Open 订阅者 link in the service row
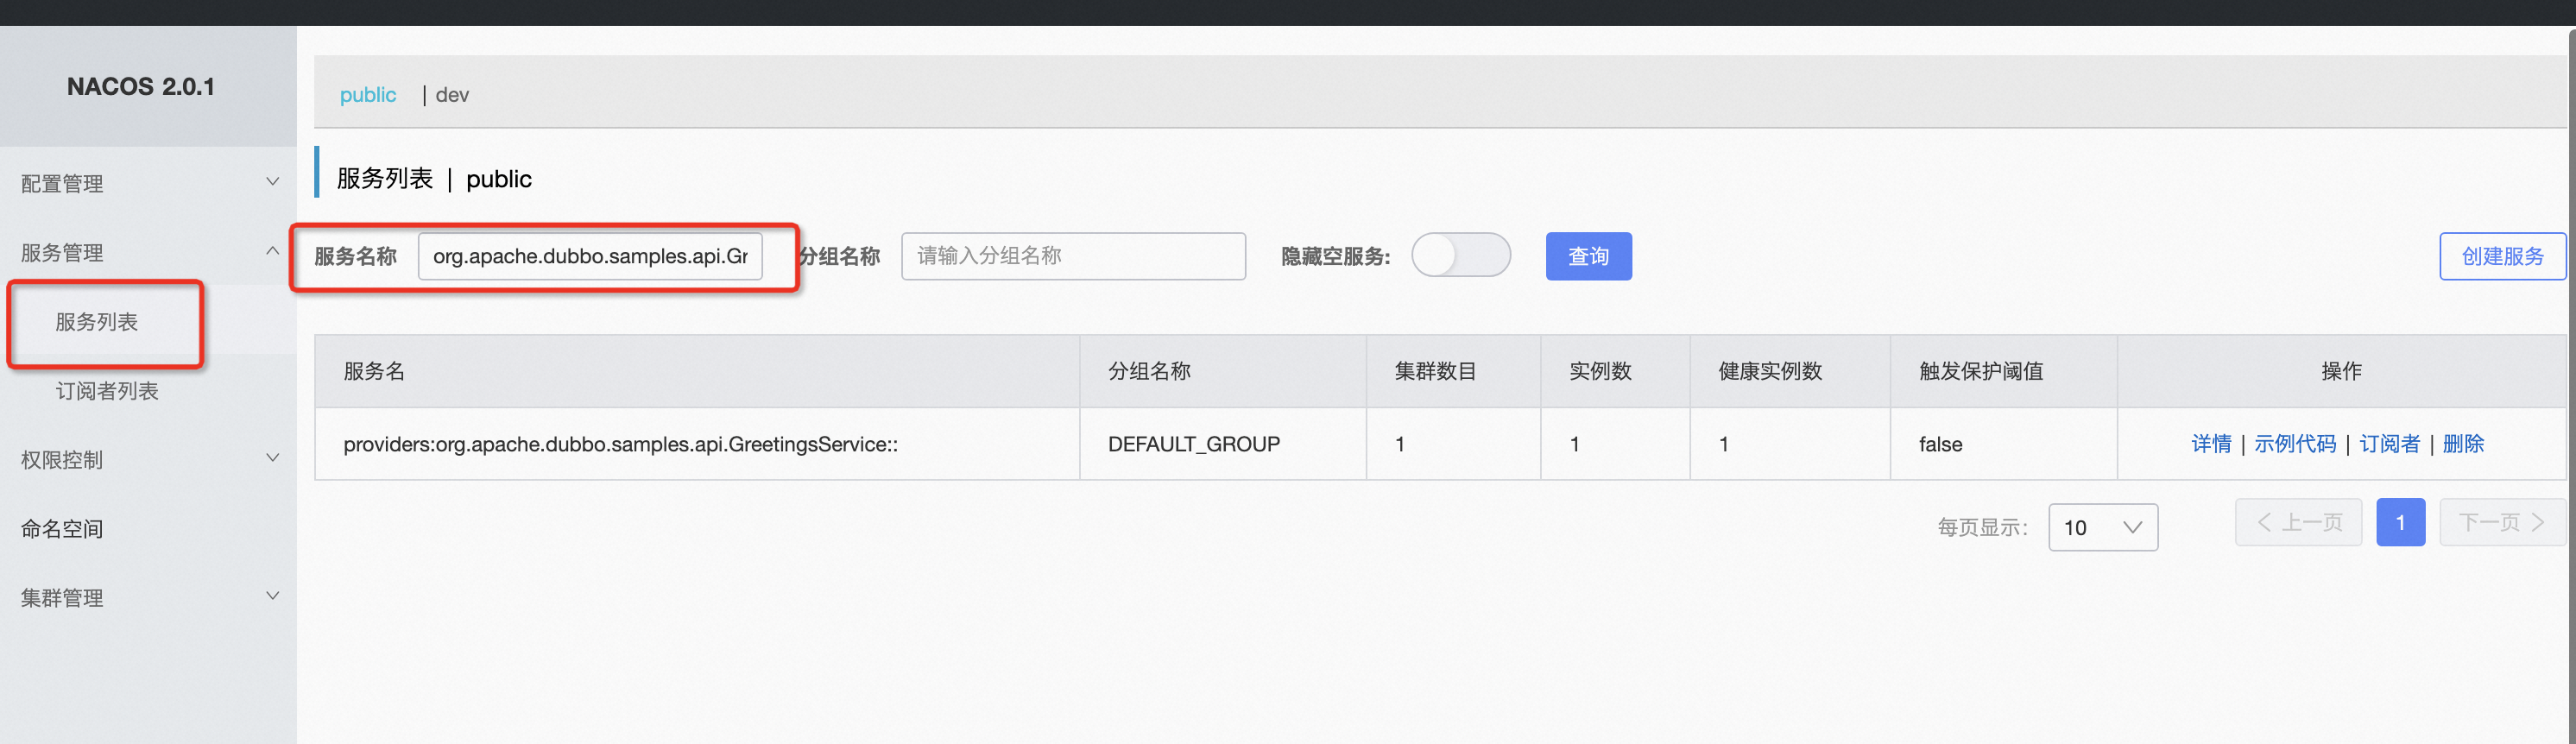This screenshot has height=744, width=2576. (2389, 444)
